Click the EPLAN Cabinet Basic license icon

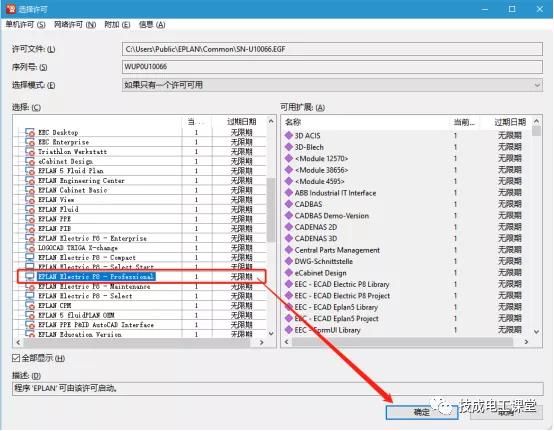pos(30,190)
